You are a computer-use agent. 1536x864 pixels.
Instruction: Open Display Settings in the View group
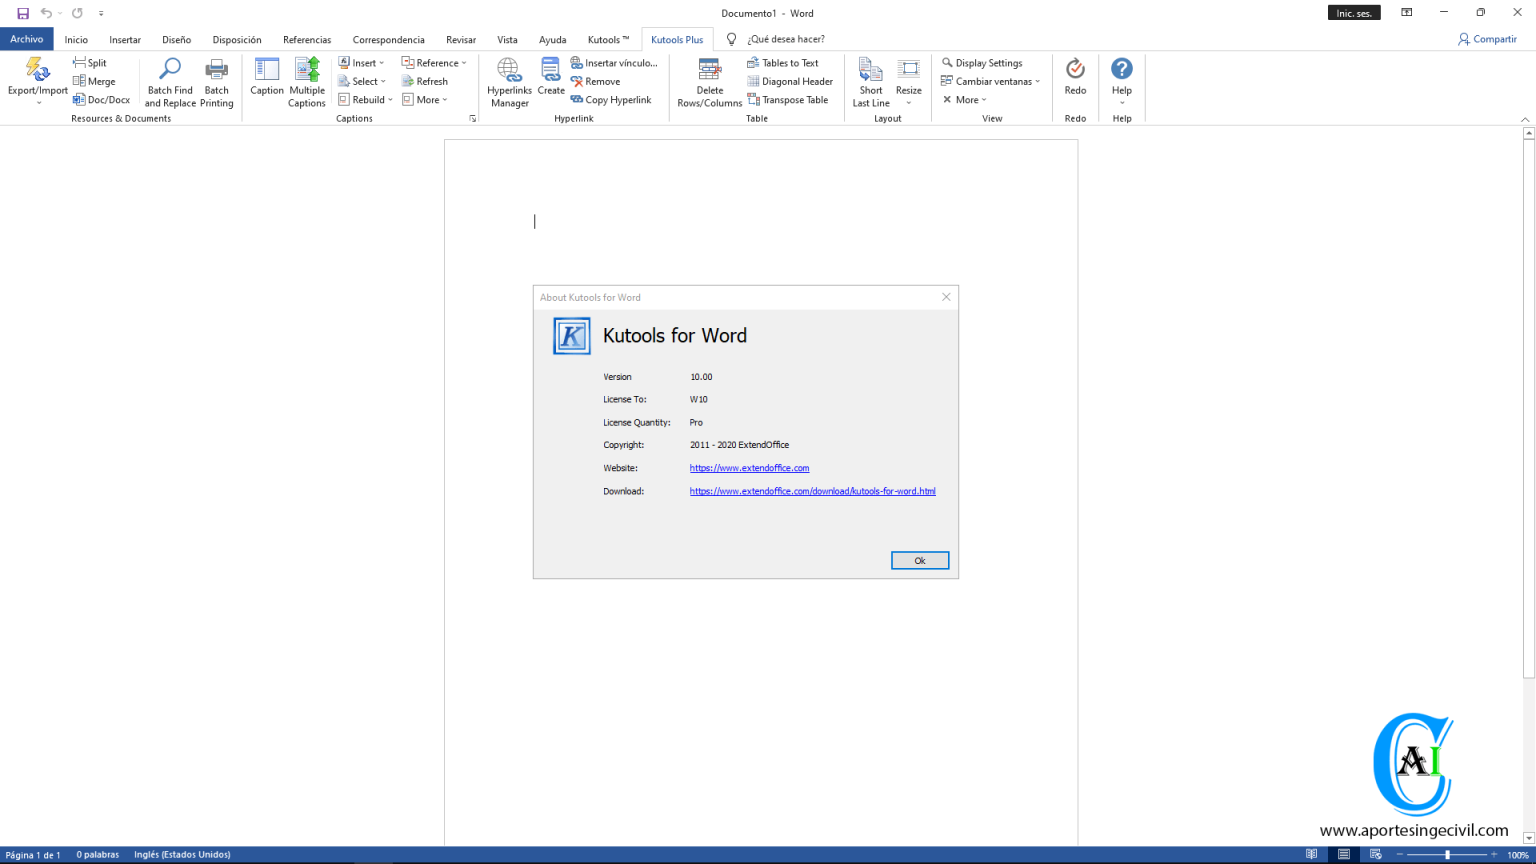(x=983, y=62)
